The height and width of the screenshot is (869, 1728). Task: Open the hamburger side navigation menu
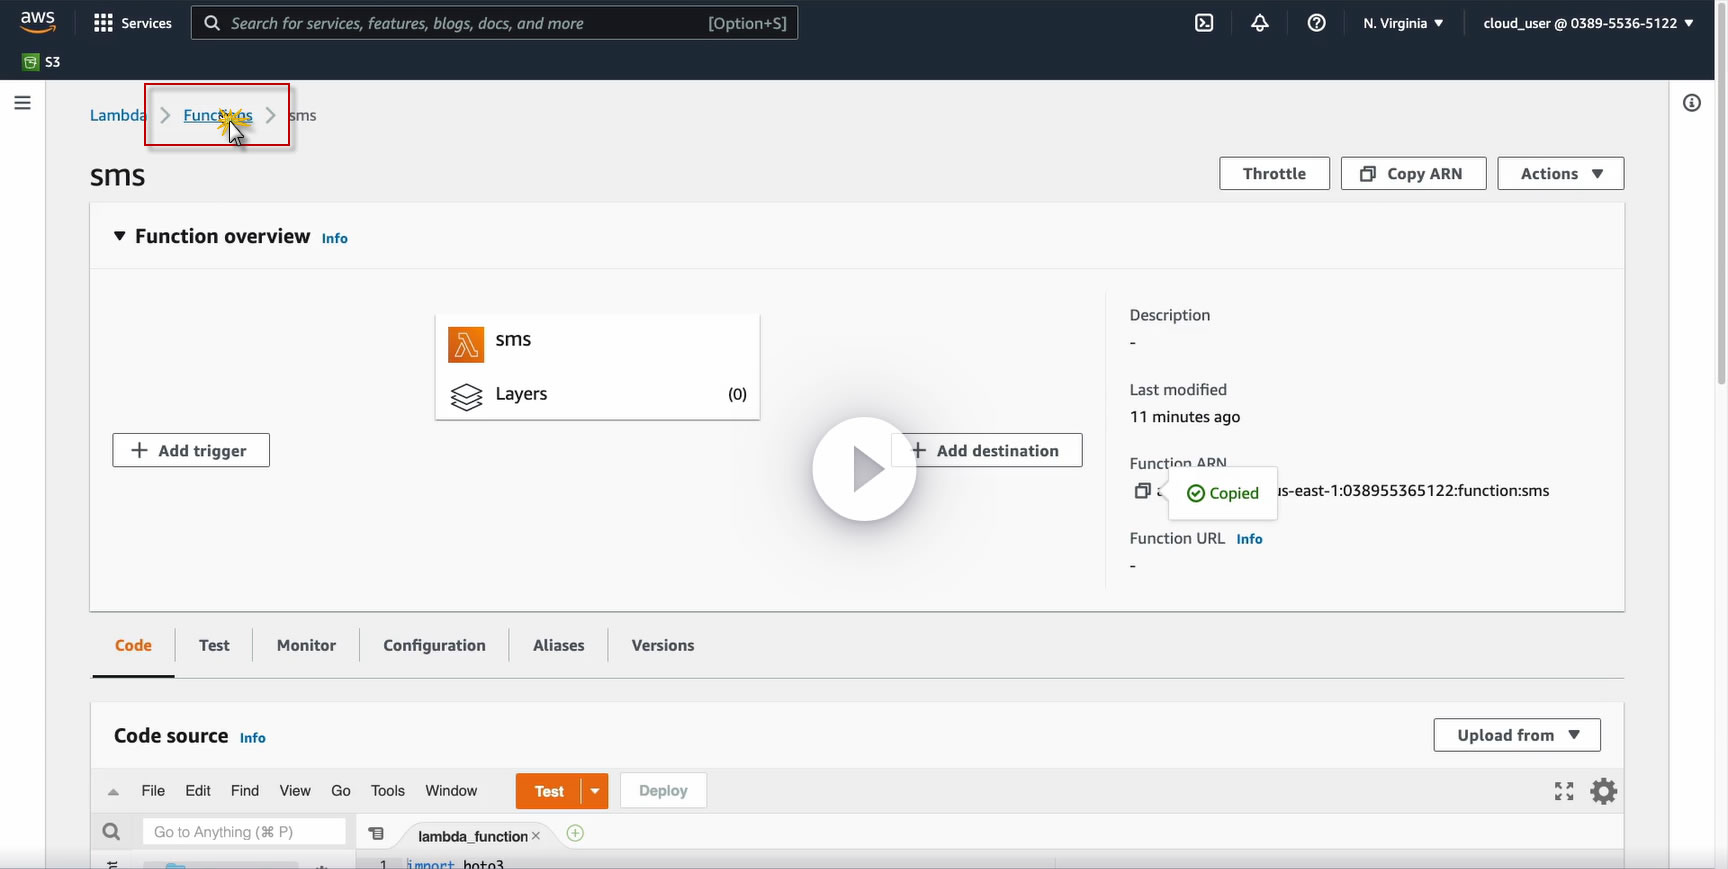[x=22, y=103]
